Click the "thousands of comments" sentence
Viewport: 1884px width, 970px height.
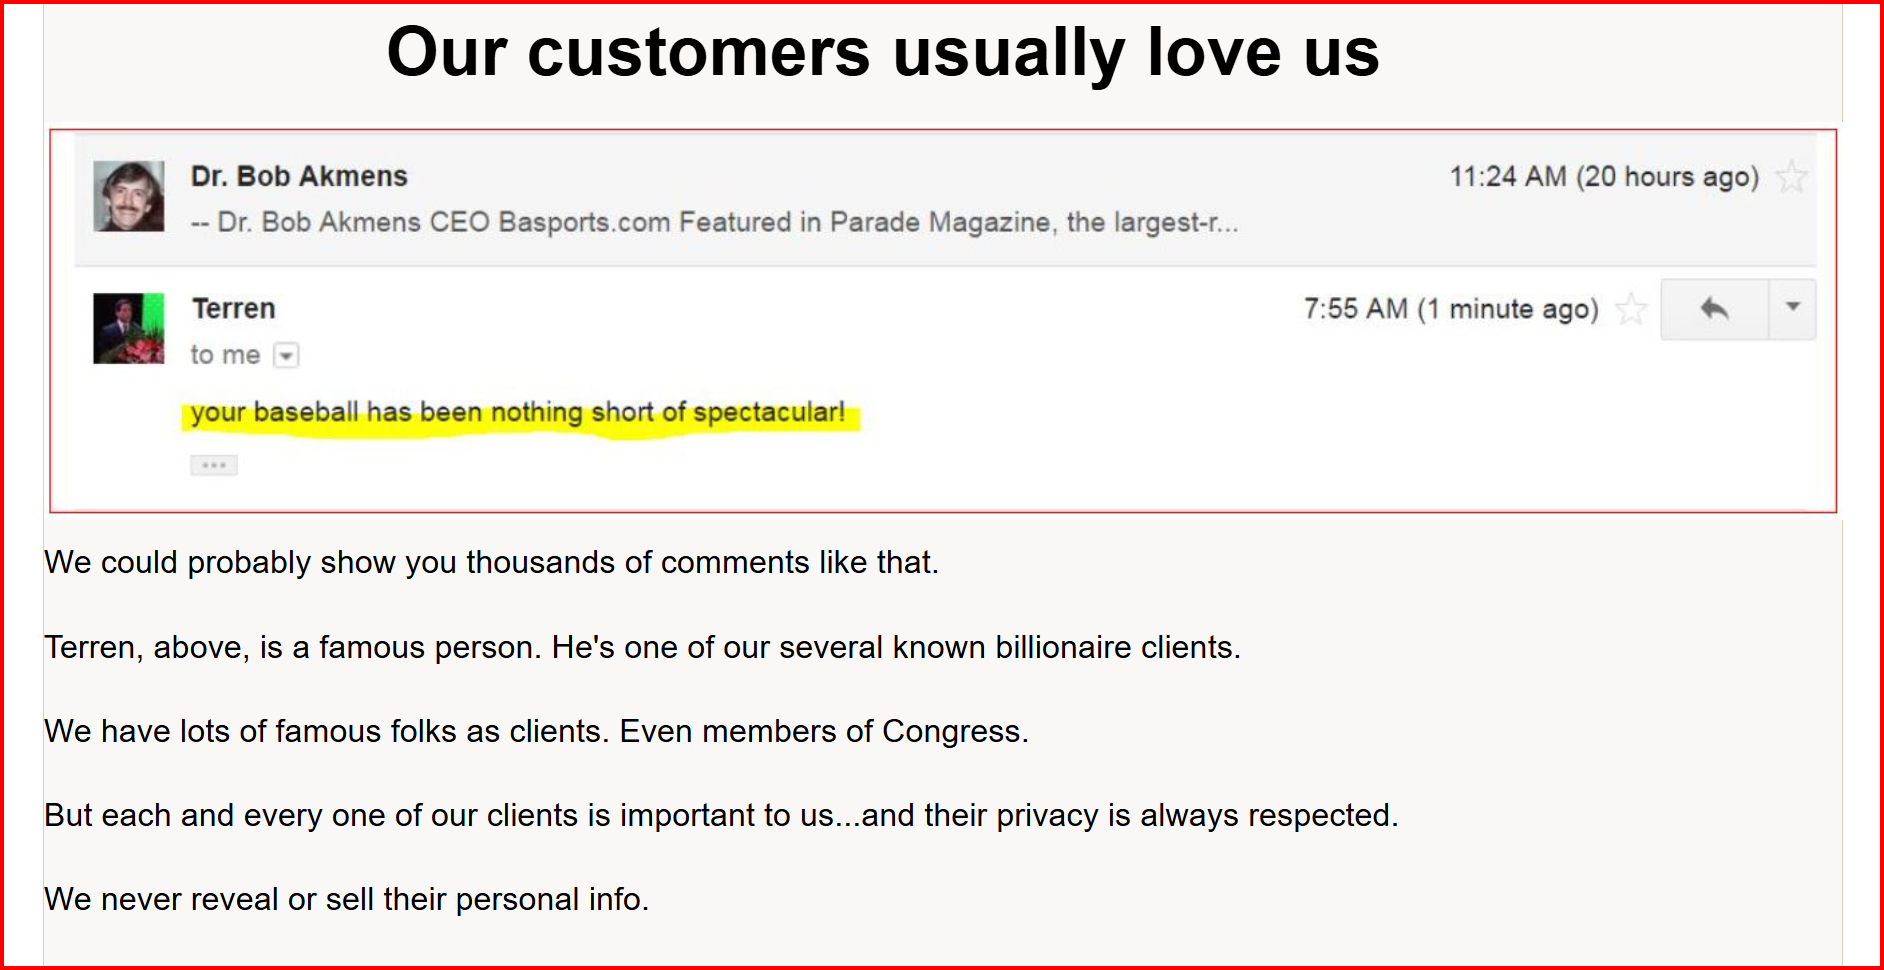(491, 562)
